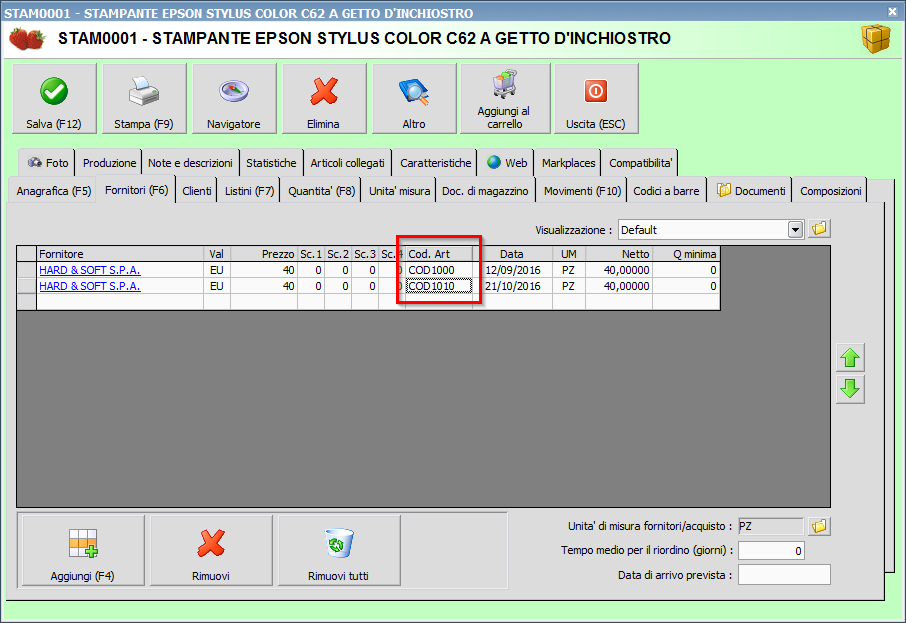Click the UM column header
906x623 pixels.
coord(569,254)
